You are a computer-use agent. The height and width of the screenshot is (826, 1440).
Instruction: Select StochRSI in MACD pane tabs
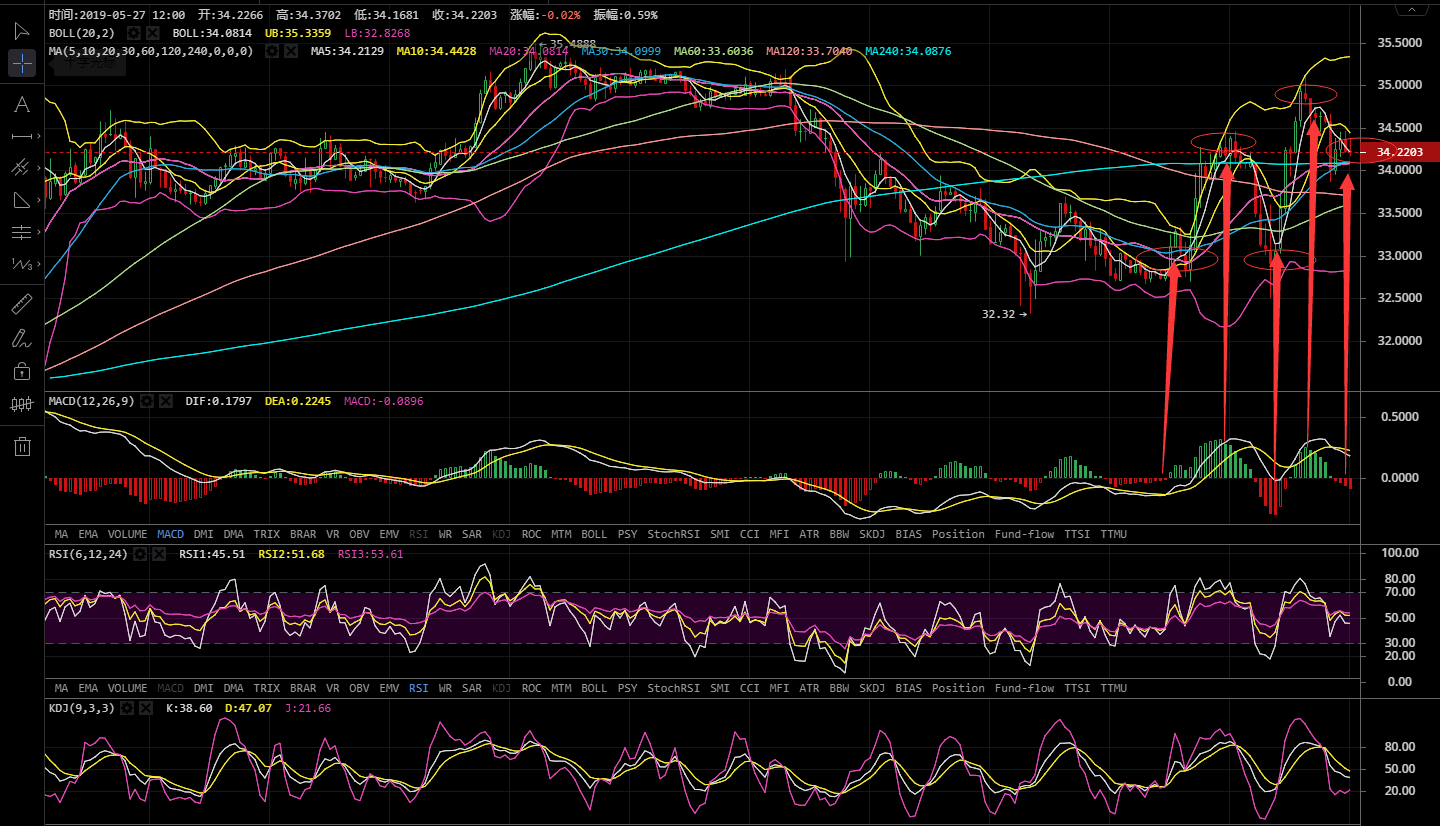click(x=675, y=534)
